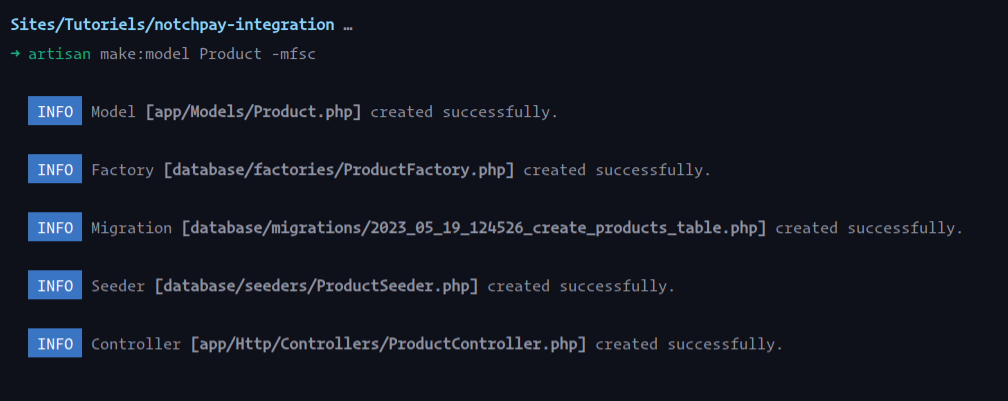Open the database/factories/ProductFactory.php path
Screen dimensions: 1008x401
pos(339,170)
